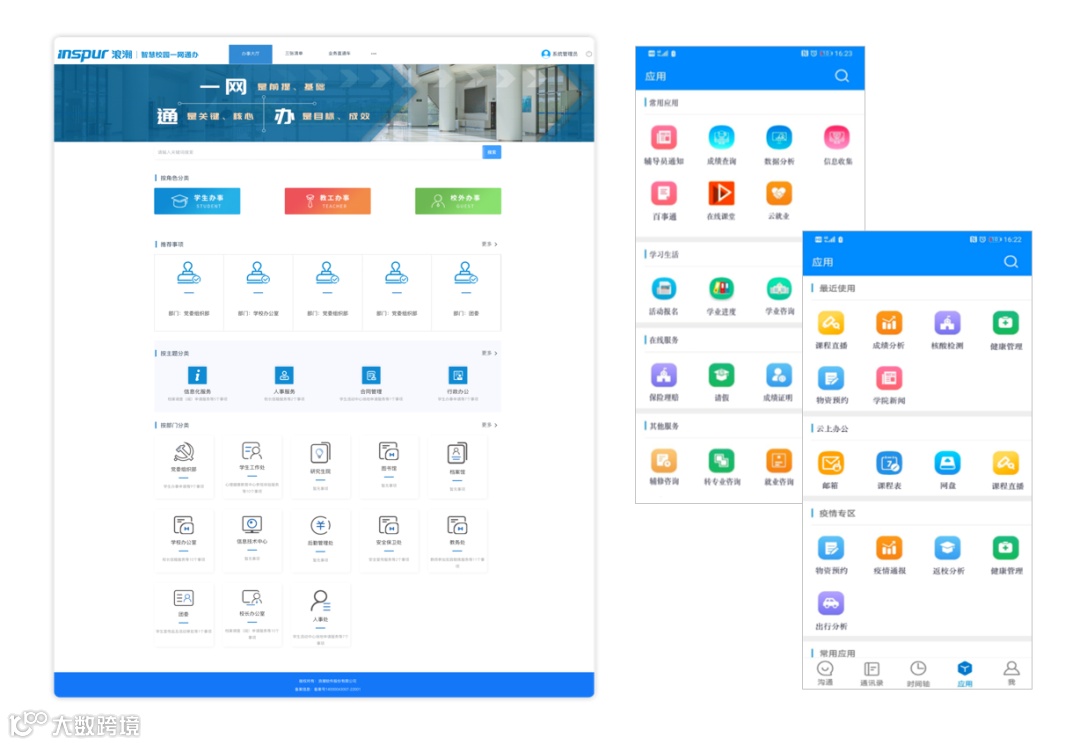This screenshot has height=745, width=1080.
Task: Open 信息技术中心 department card
Action: (252, 541)
